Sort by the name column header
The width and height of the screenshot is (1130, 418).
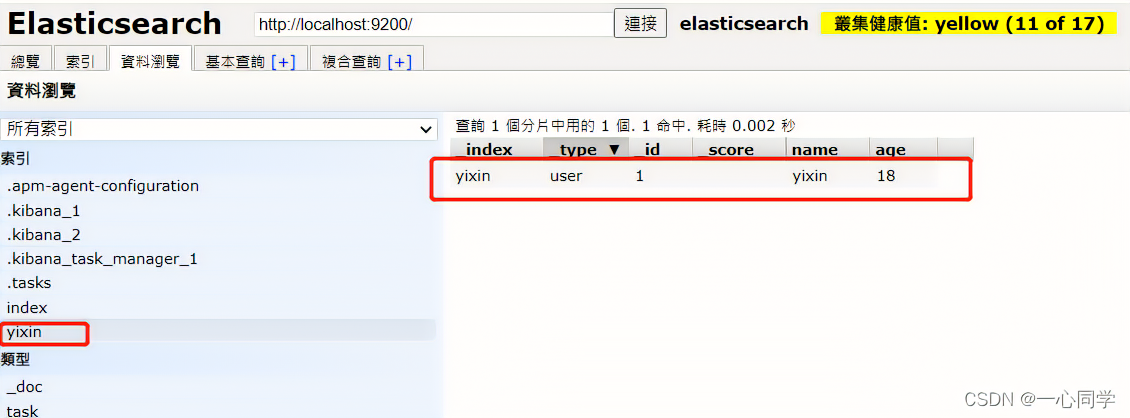(828, 149)
